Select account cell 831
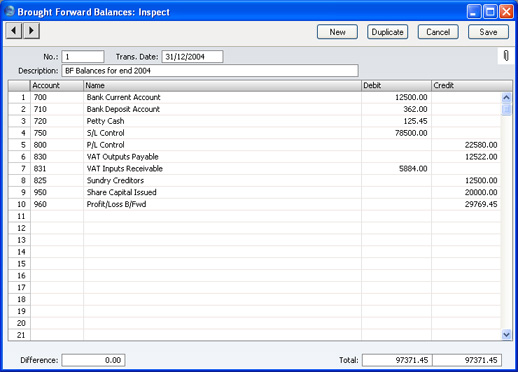 point(57,169)
